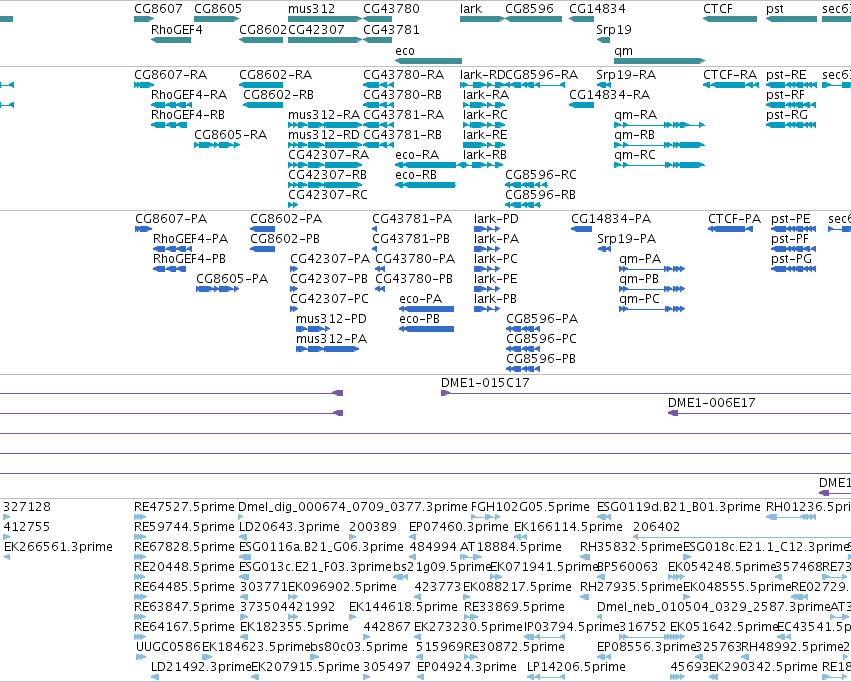This screenshot has height=682, width=851.
Task: Click EST RE64167.5prime
Action: pyautogui.click(x=185, y=627)
